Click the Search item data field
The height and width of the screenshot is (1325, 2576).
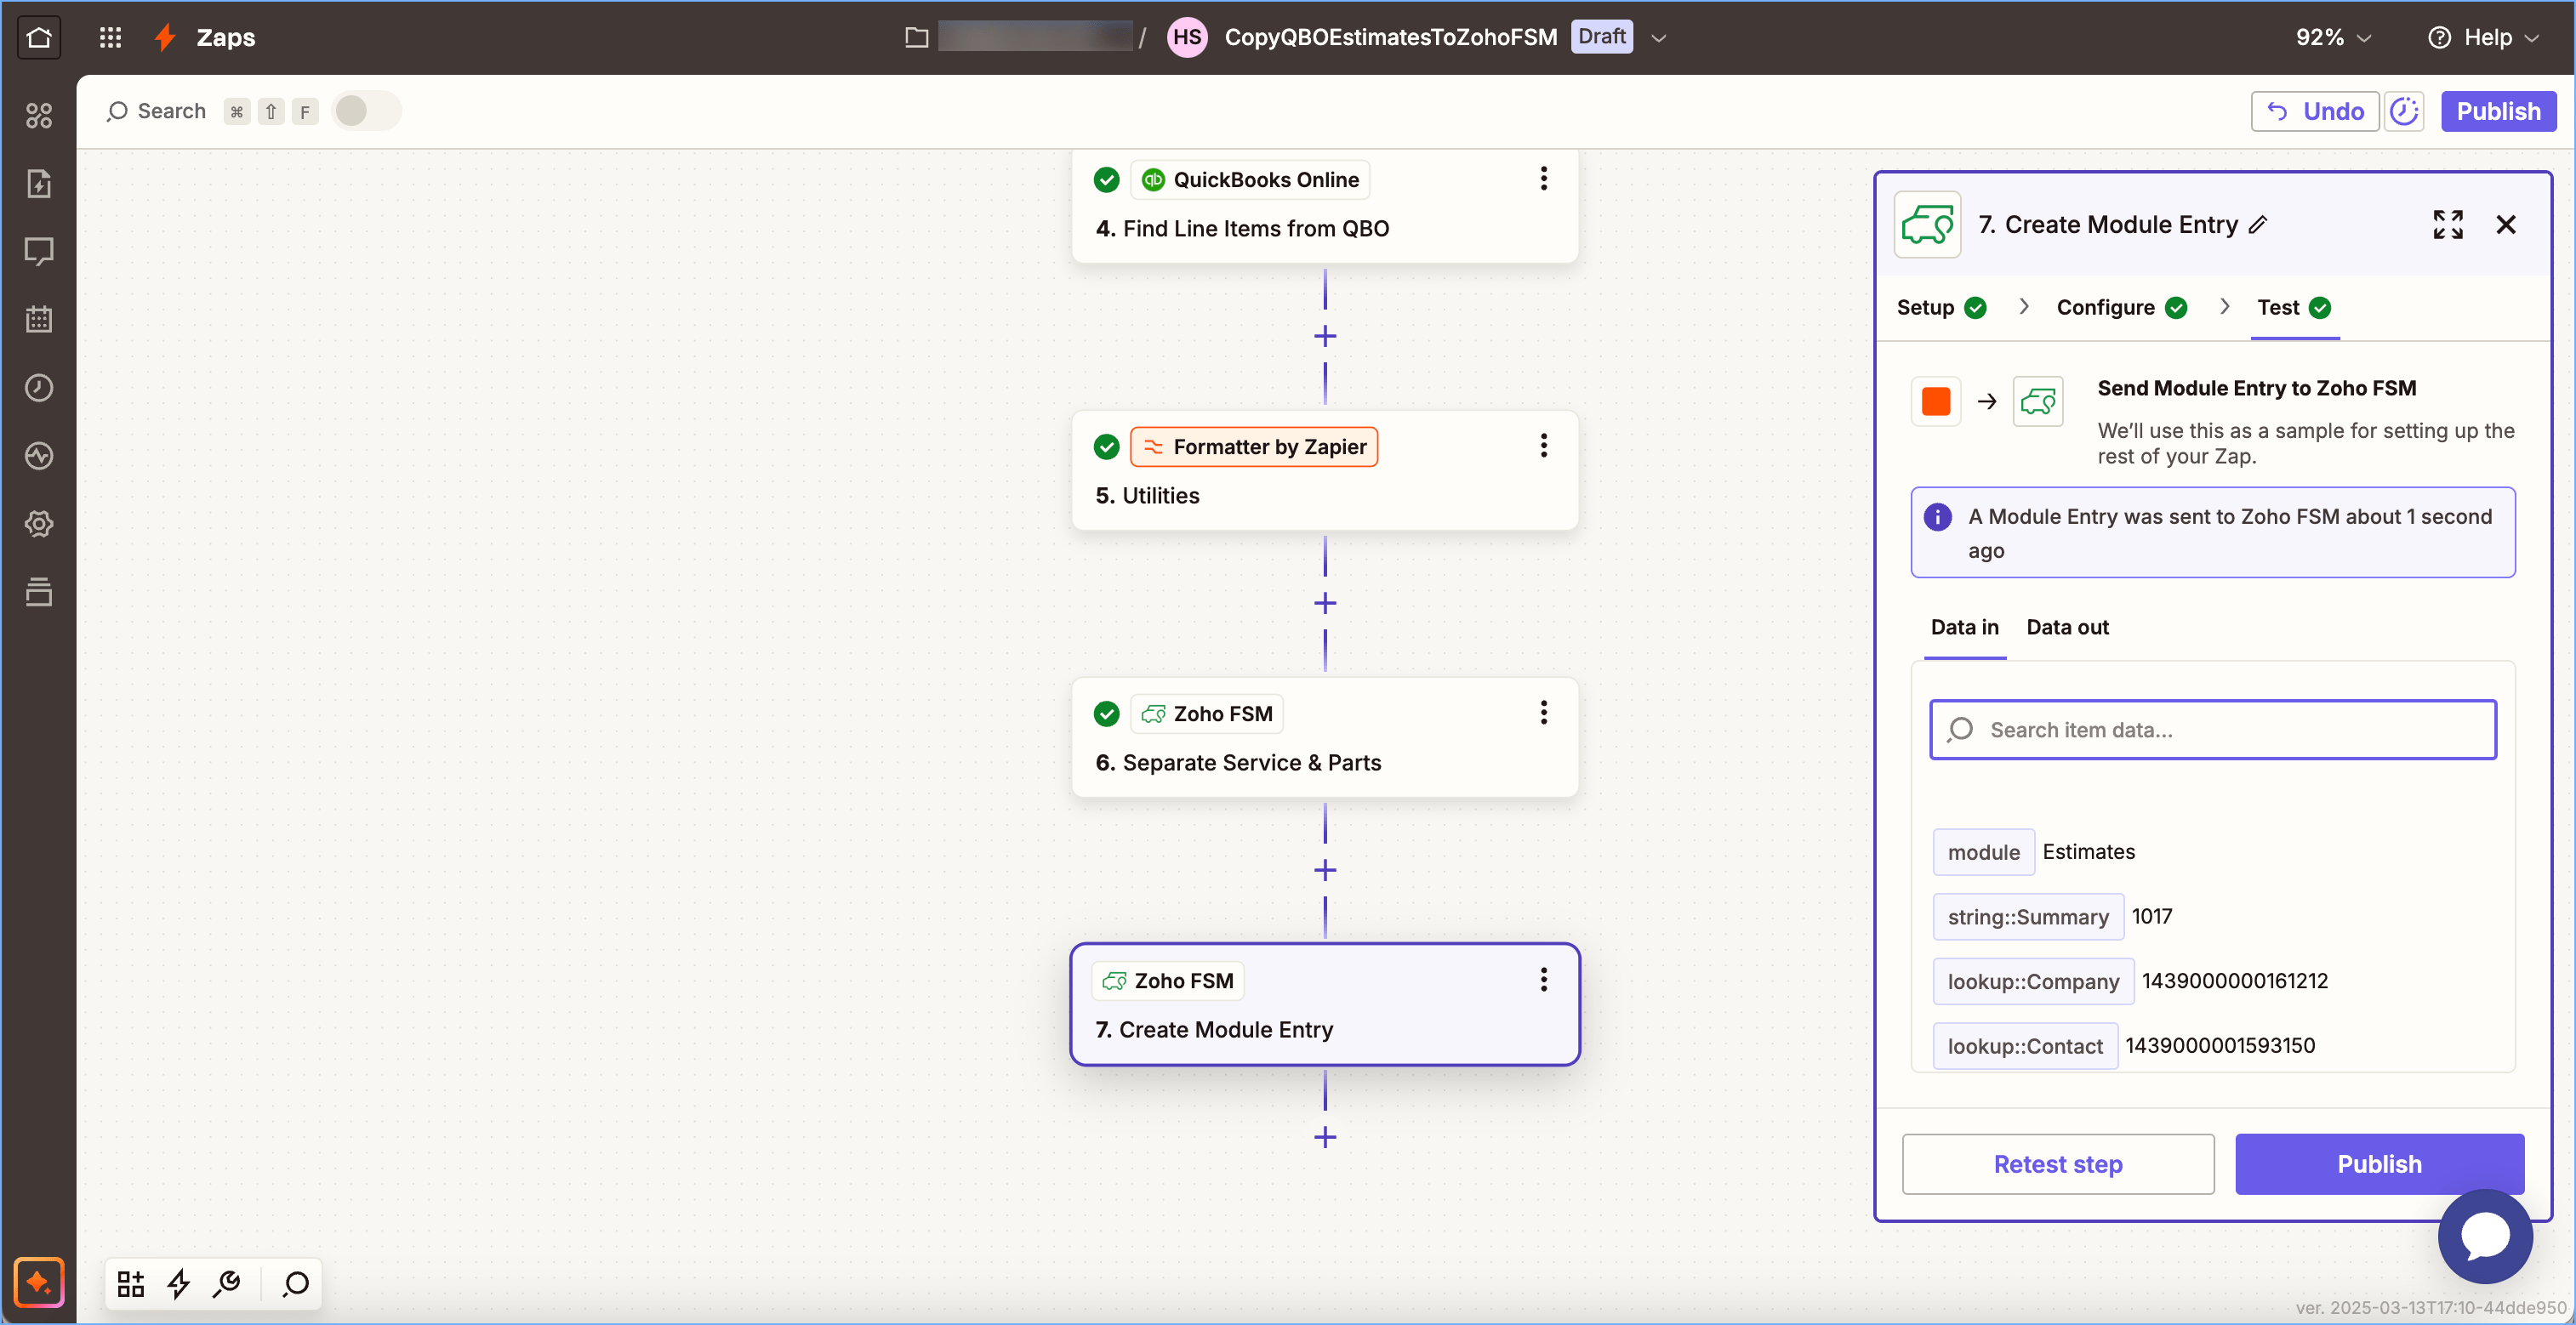tap(2212, 730)
